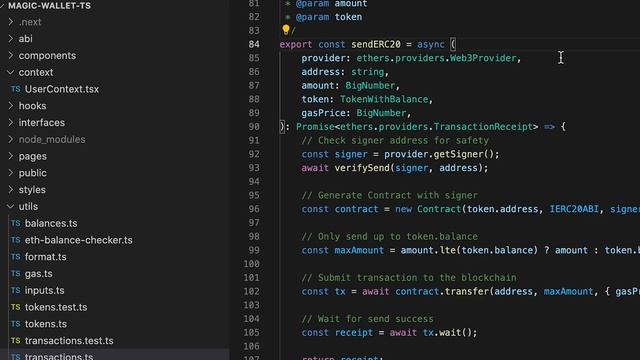Image resolution: width=640 pixels, height=360 pixels.
Task: Expand the node_modules folder
Action: click(x=11, y=139)
